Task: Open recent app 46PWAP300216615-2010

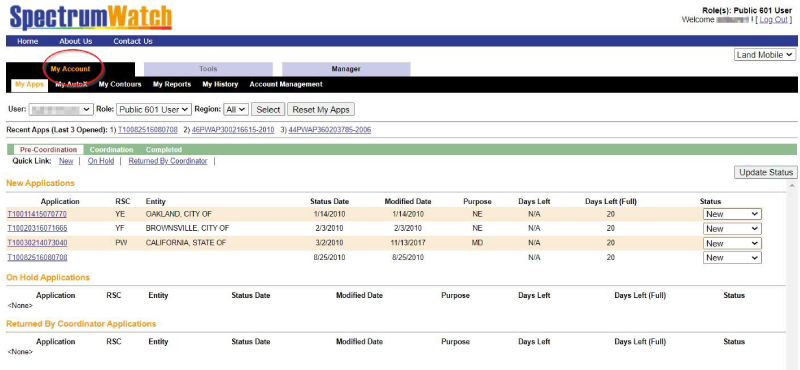Action: click(x=233, y=130)
